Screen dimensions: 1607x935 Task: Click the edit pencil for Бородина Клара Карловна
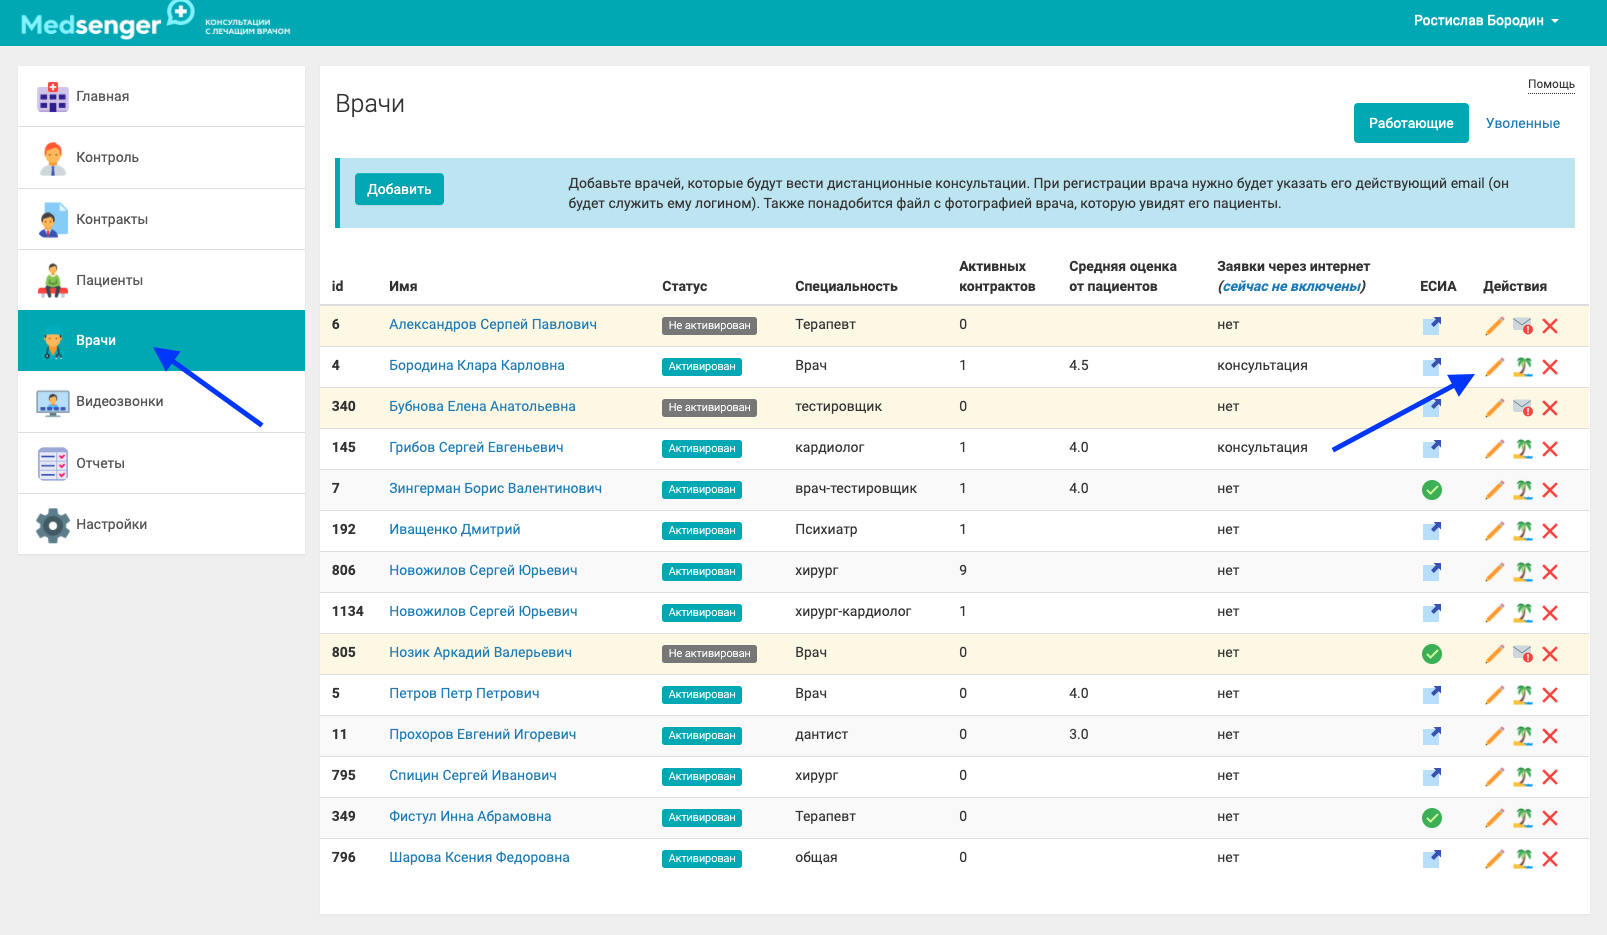(1494, 367)
